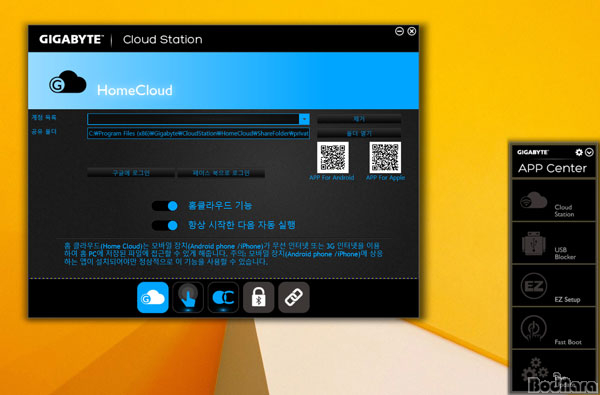Click the 제거 remove button

[x=359, y=119]
